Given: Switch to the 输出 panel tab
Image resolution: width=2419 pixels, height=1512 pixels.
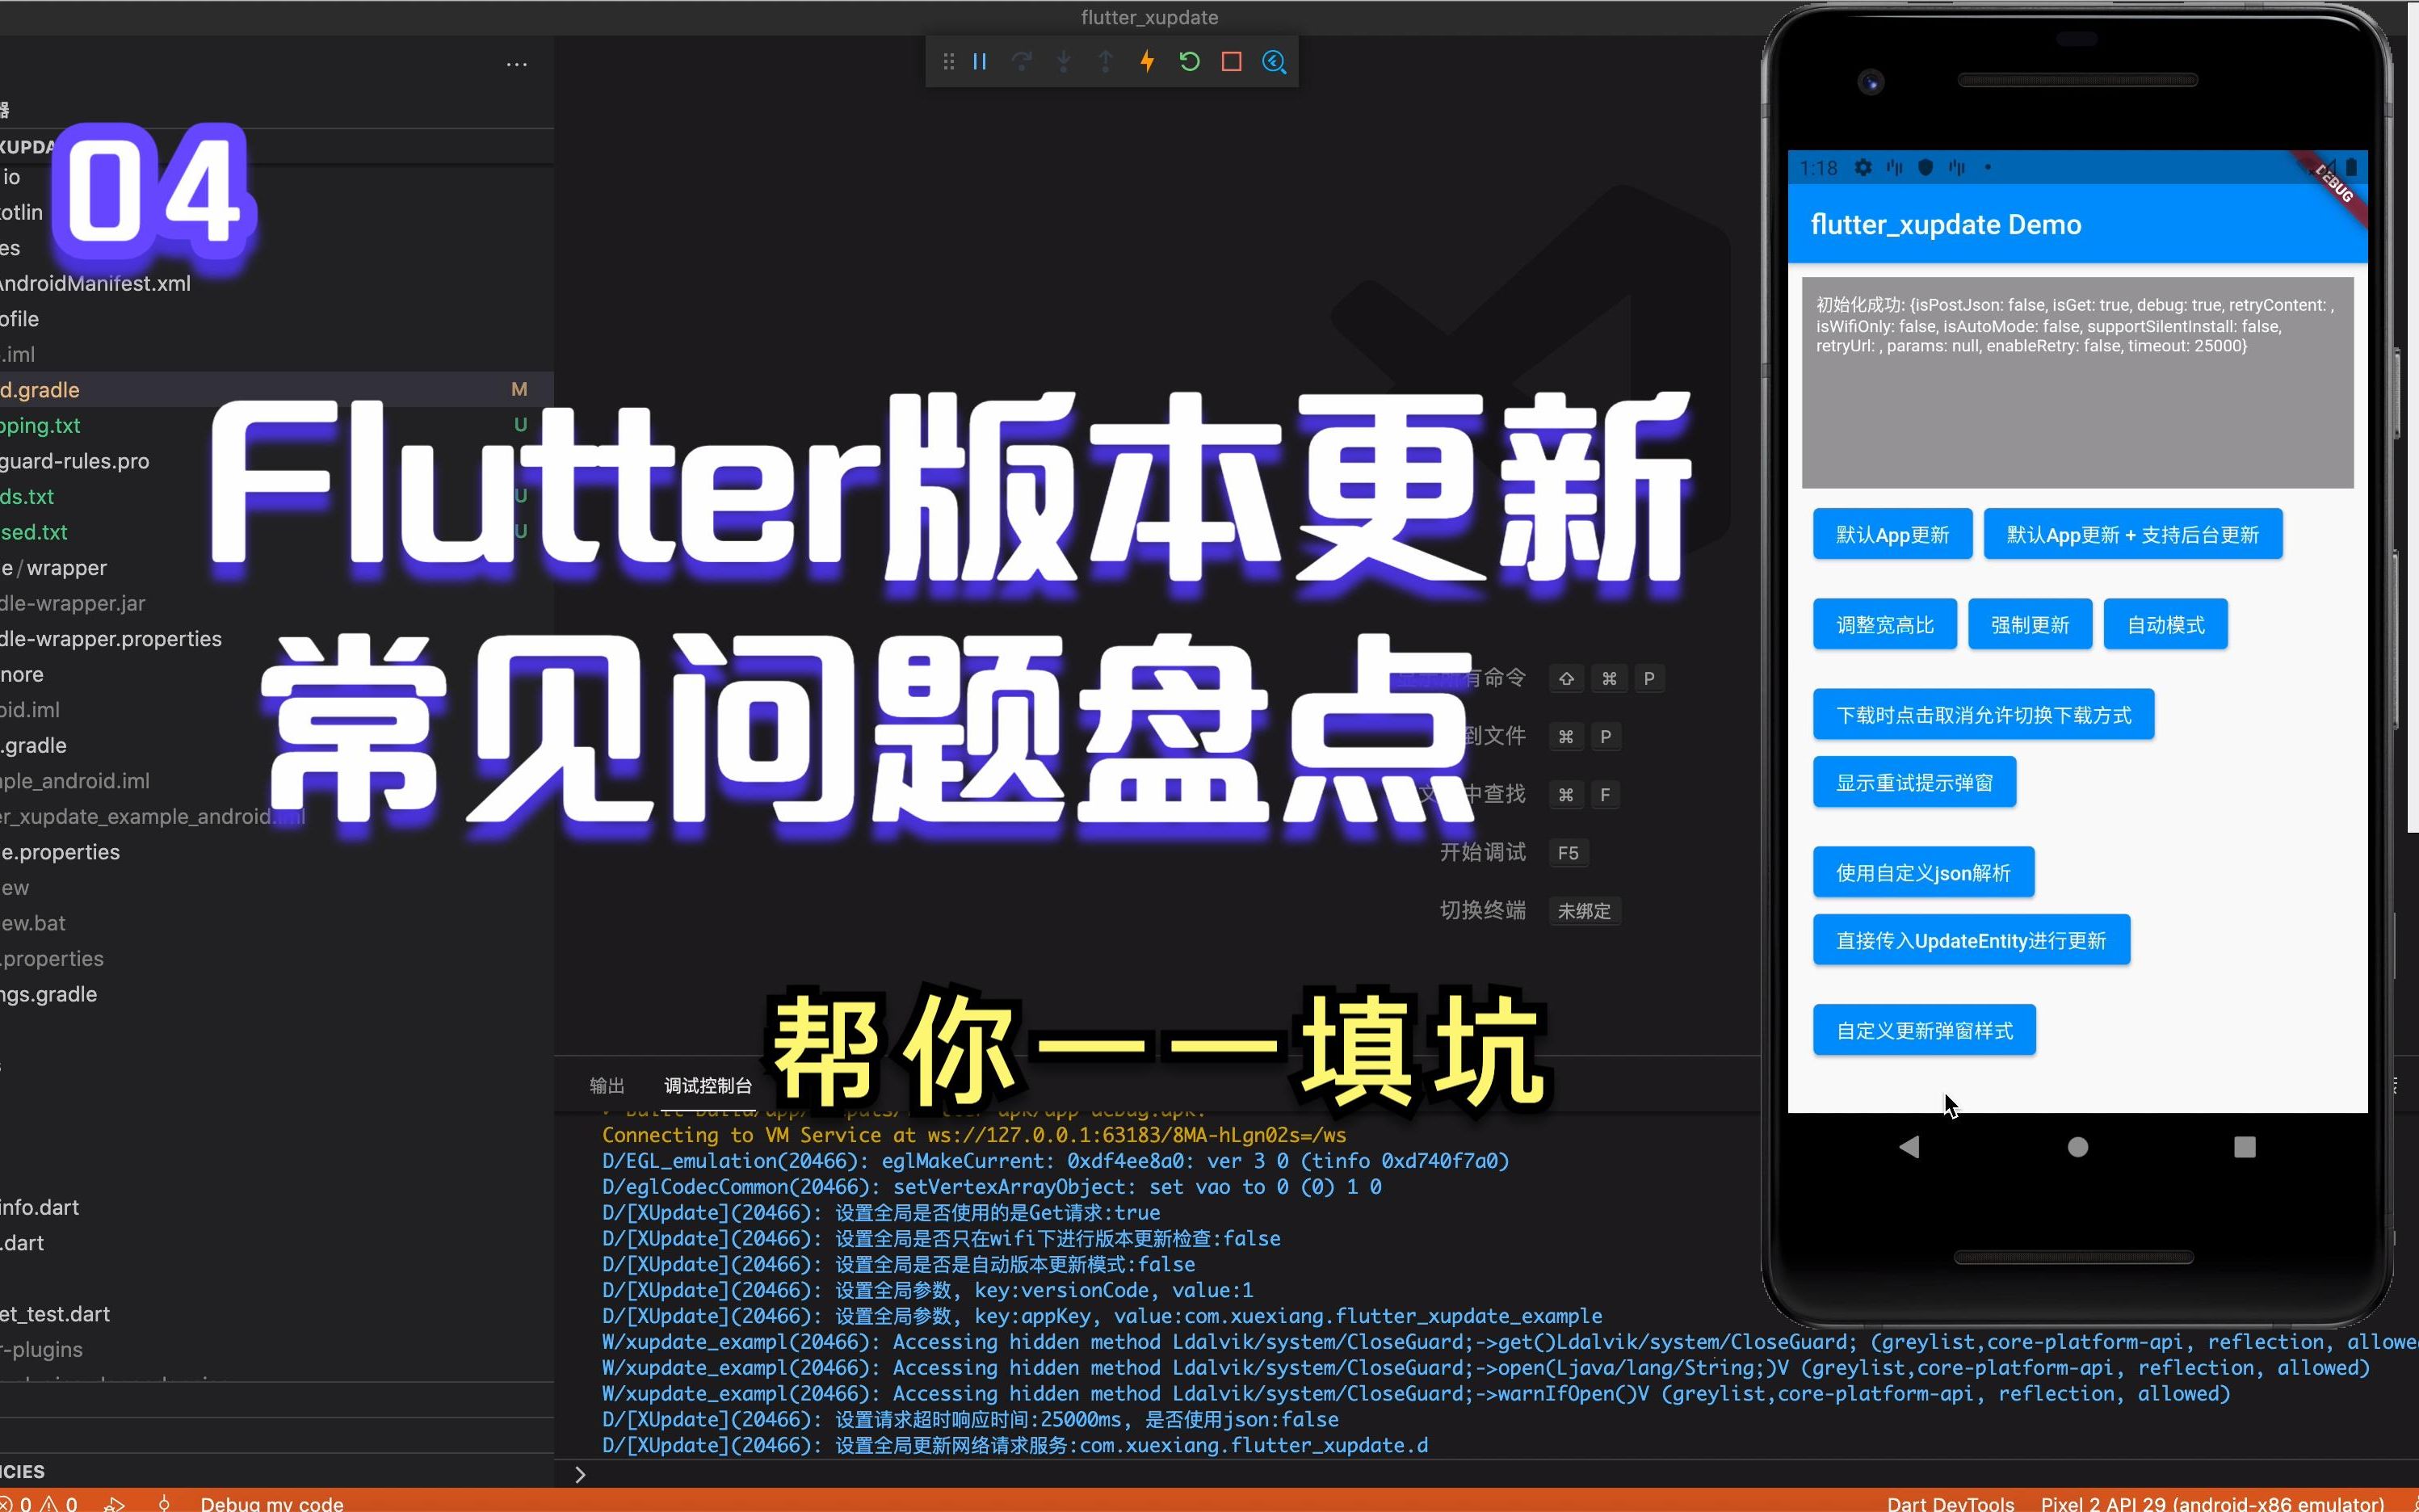Looking at the screenshot, I should coord(607,1086).
